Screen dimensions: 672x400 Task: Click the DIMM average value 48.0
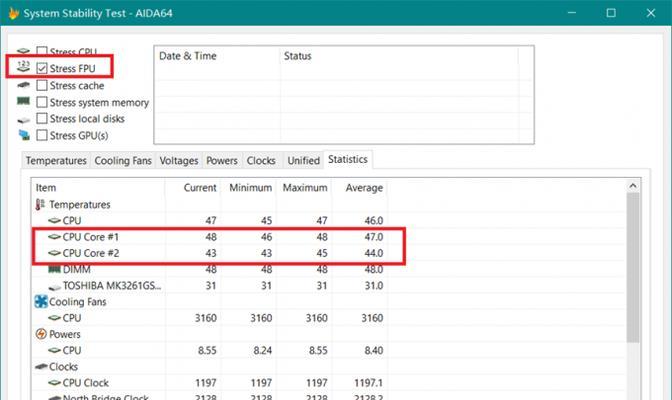373,269
